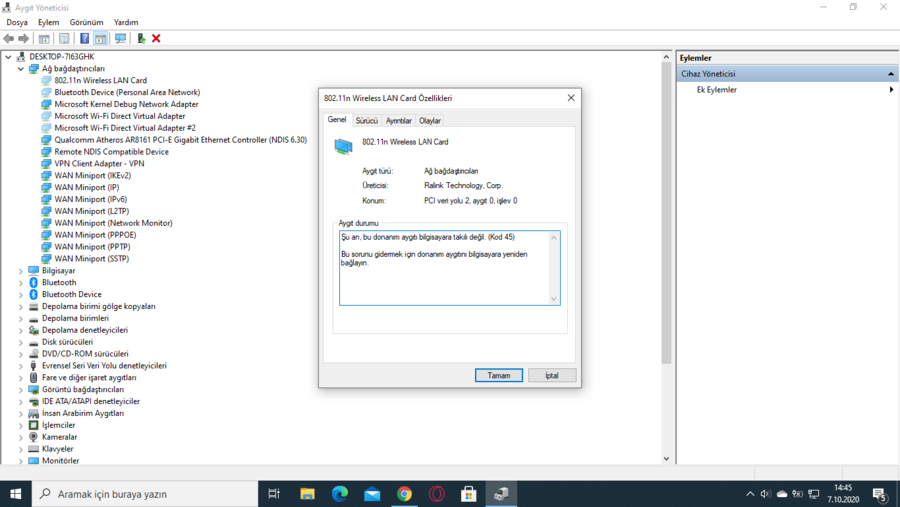This screenshot has width=900, height=507.
Task: Click the İptal button
Action: click(551, 376)
